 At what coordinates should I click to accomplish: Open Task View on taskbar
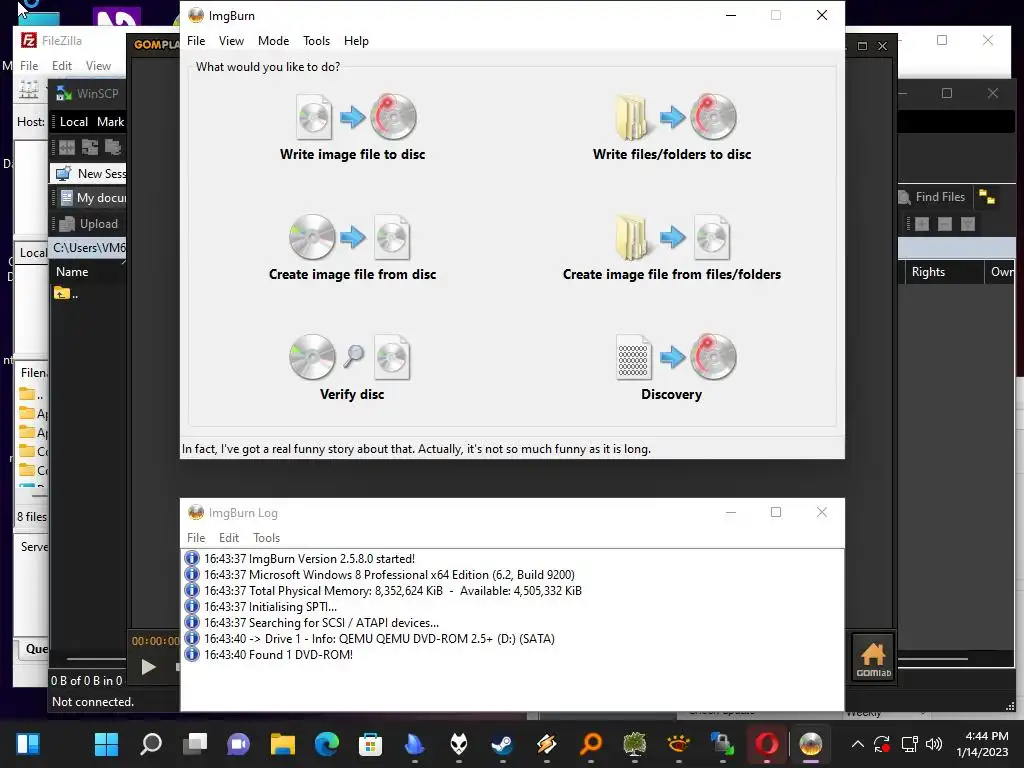coord(195,743)
